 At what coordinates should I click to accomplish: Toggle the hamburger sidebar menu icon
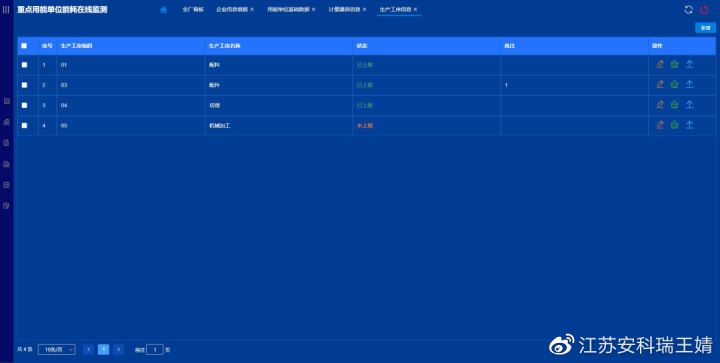click(6, 10)
